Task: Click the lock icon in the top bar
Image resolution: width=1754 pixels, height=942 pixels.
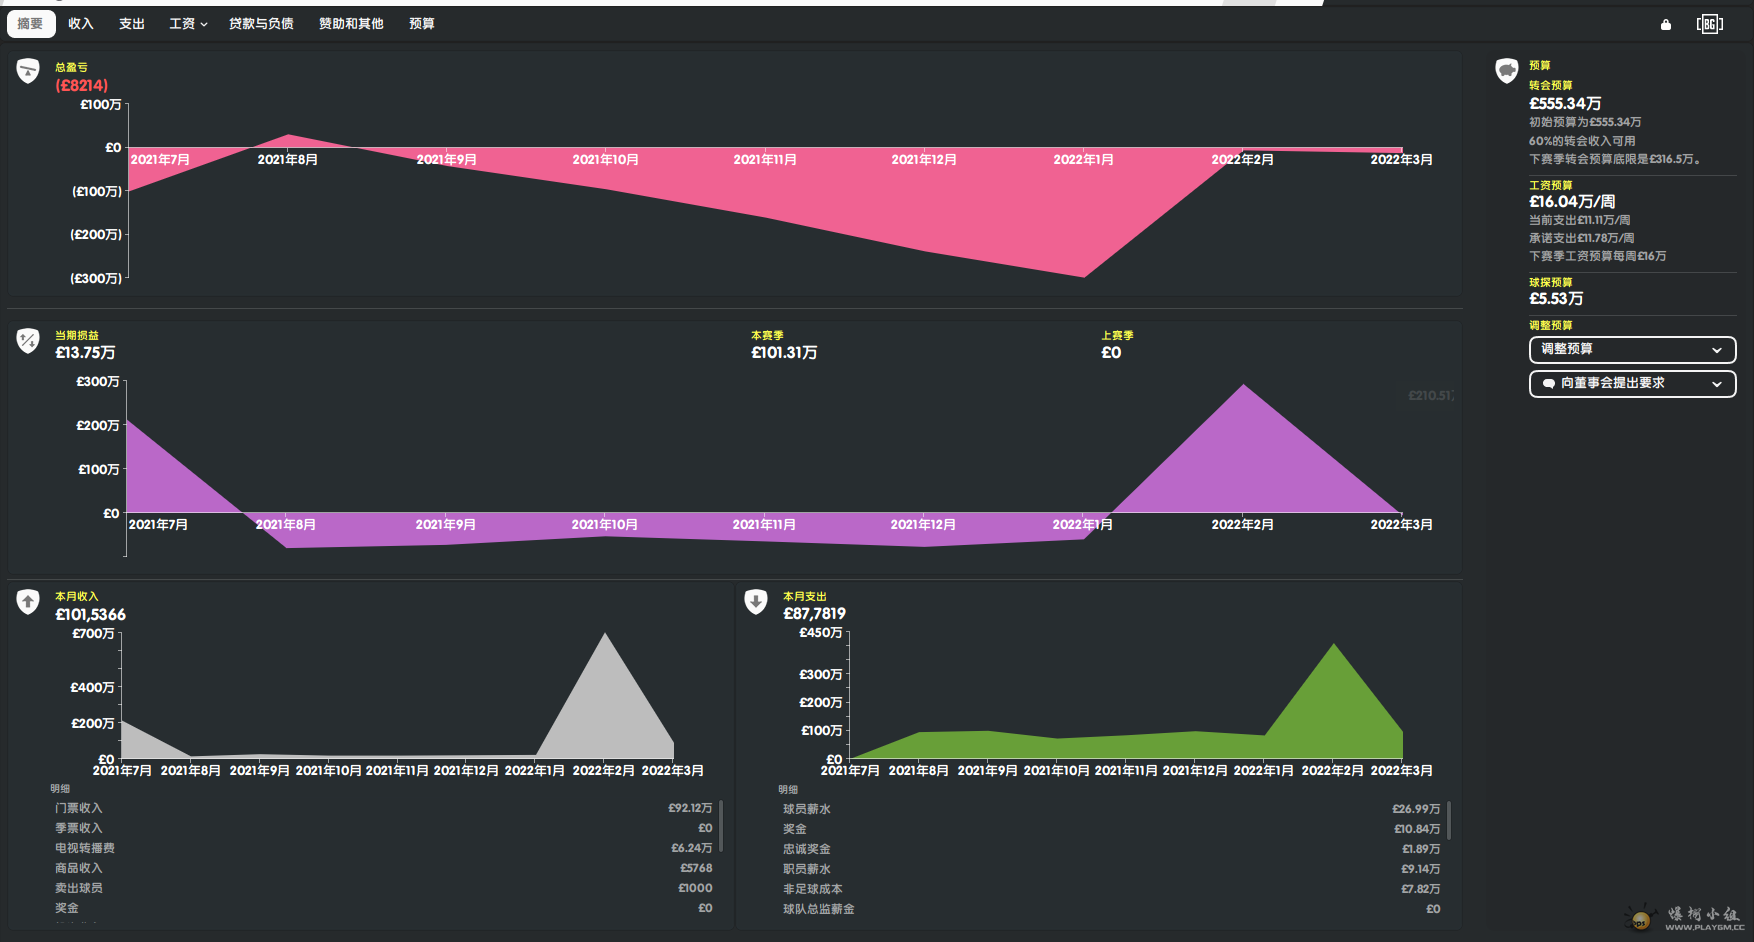Action: [x=1665, y=24]
